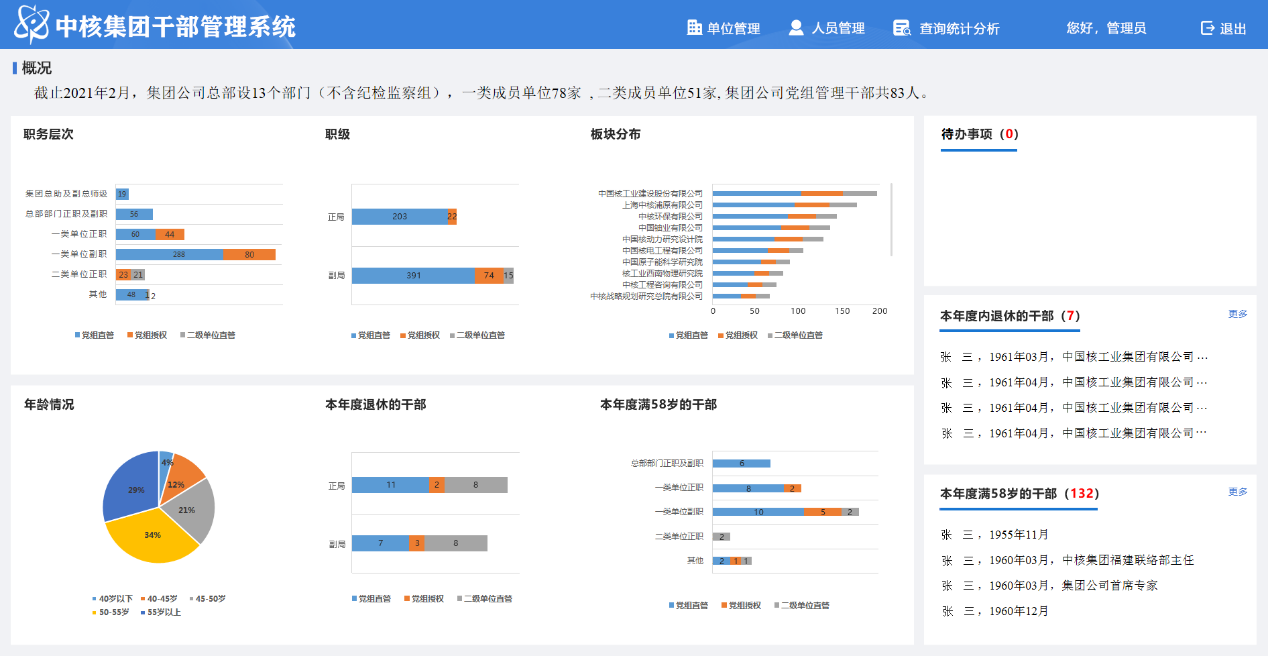Click 中国原子能科学研究院 axis label

(x=662, y=261)
